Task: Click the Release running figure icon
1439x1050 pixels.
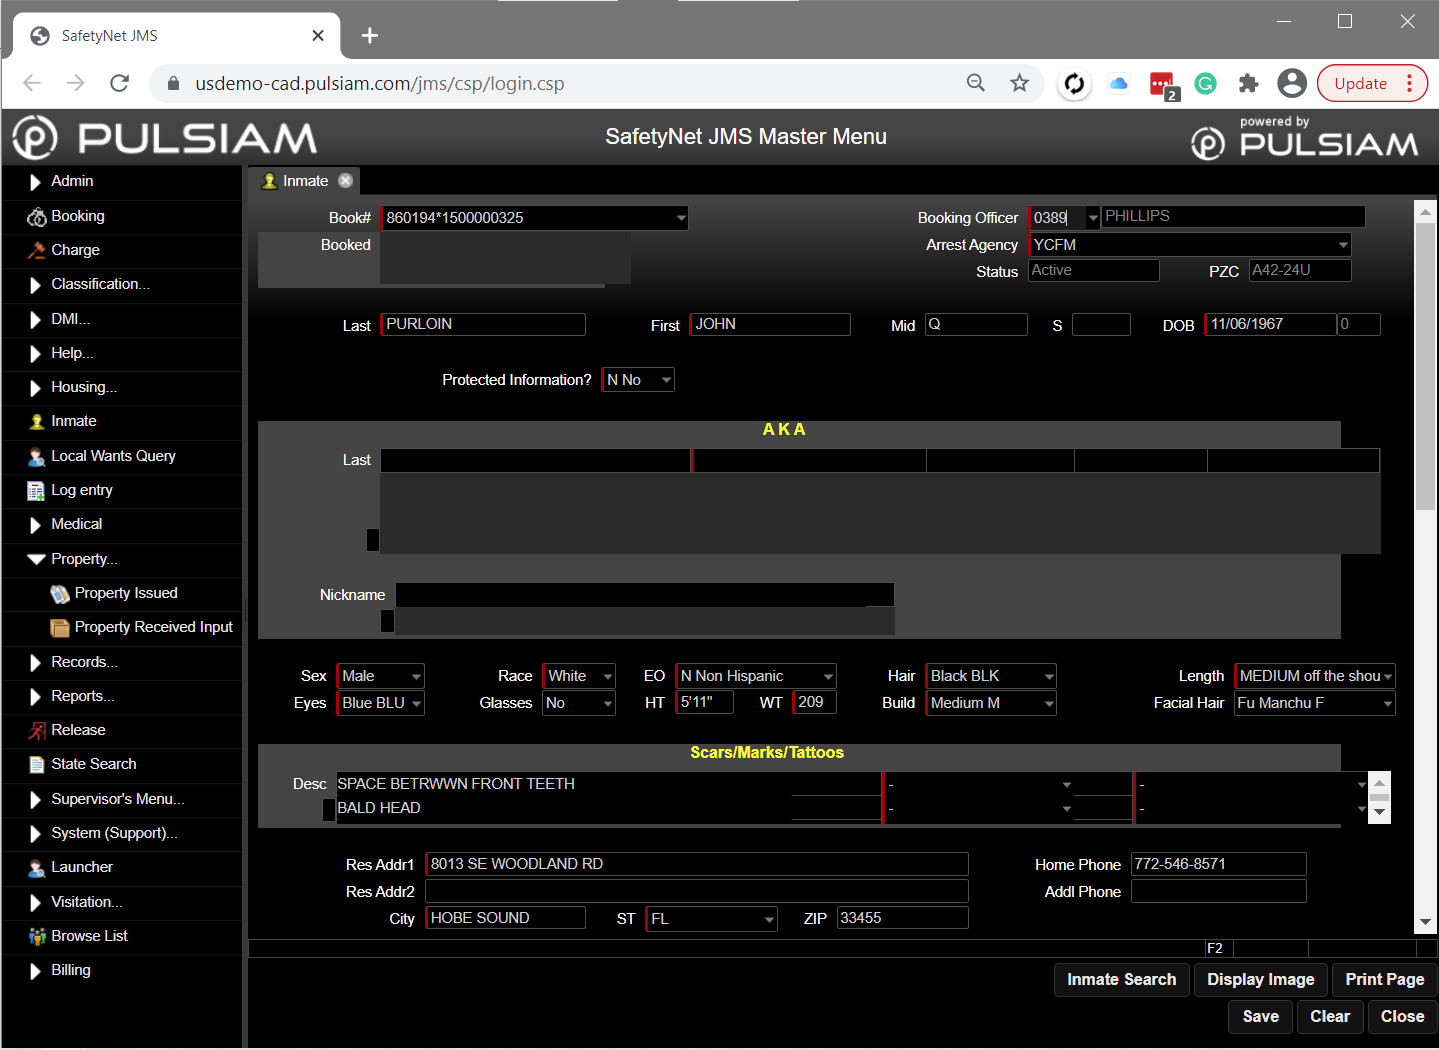Action: (x=36, y=731)
